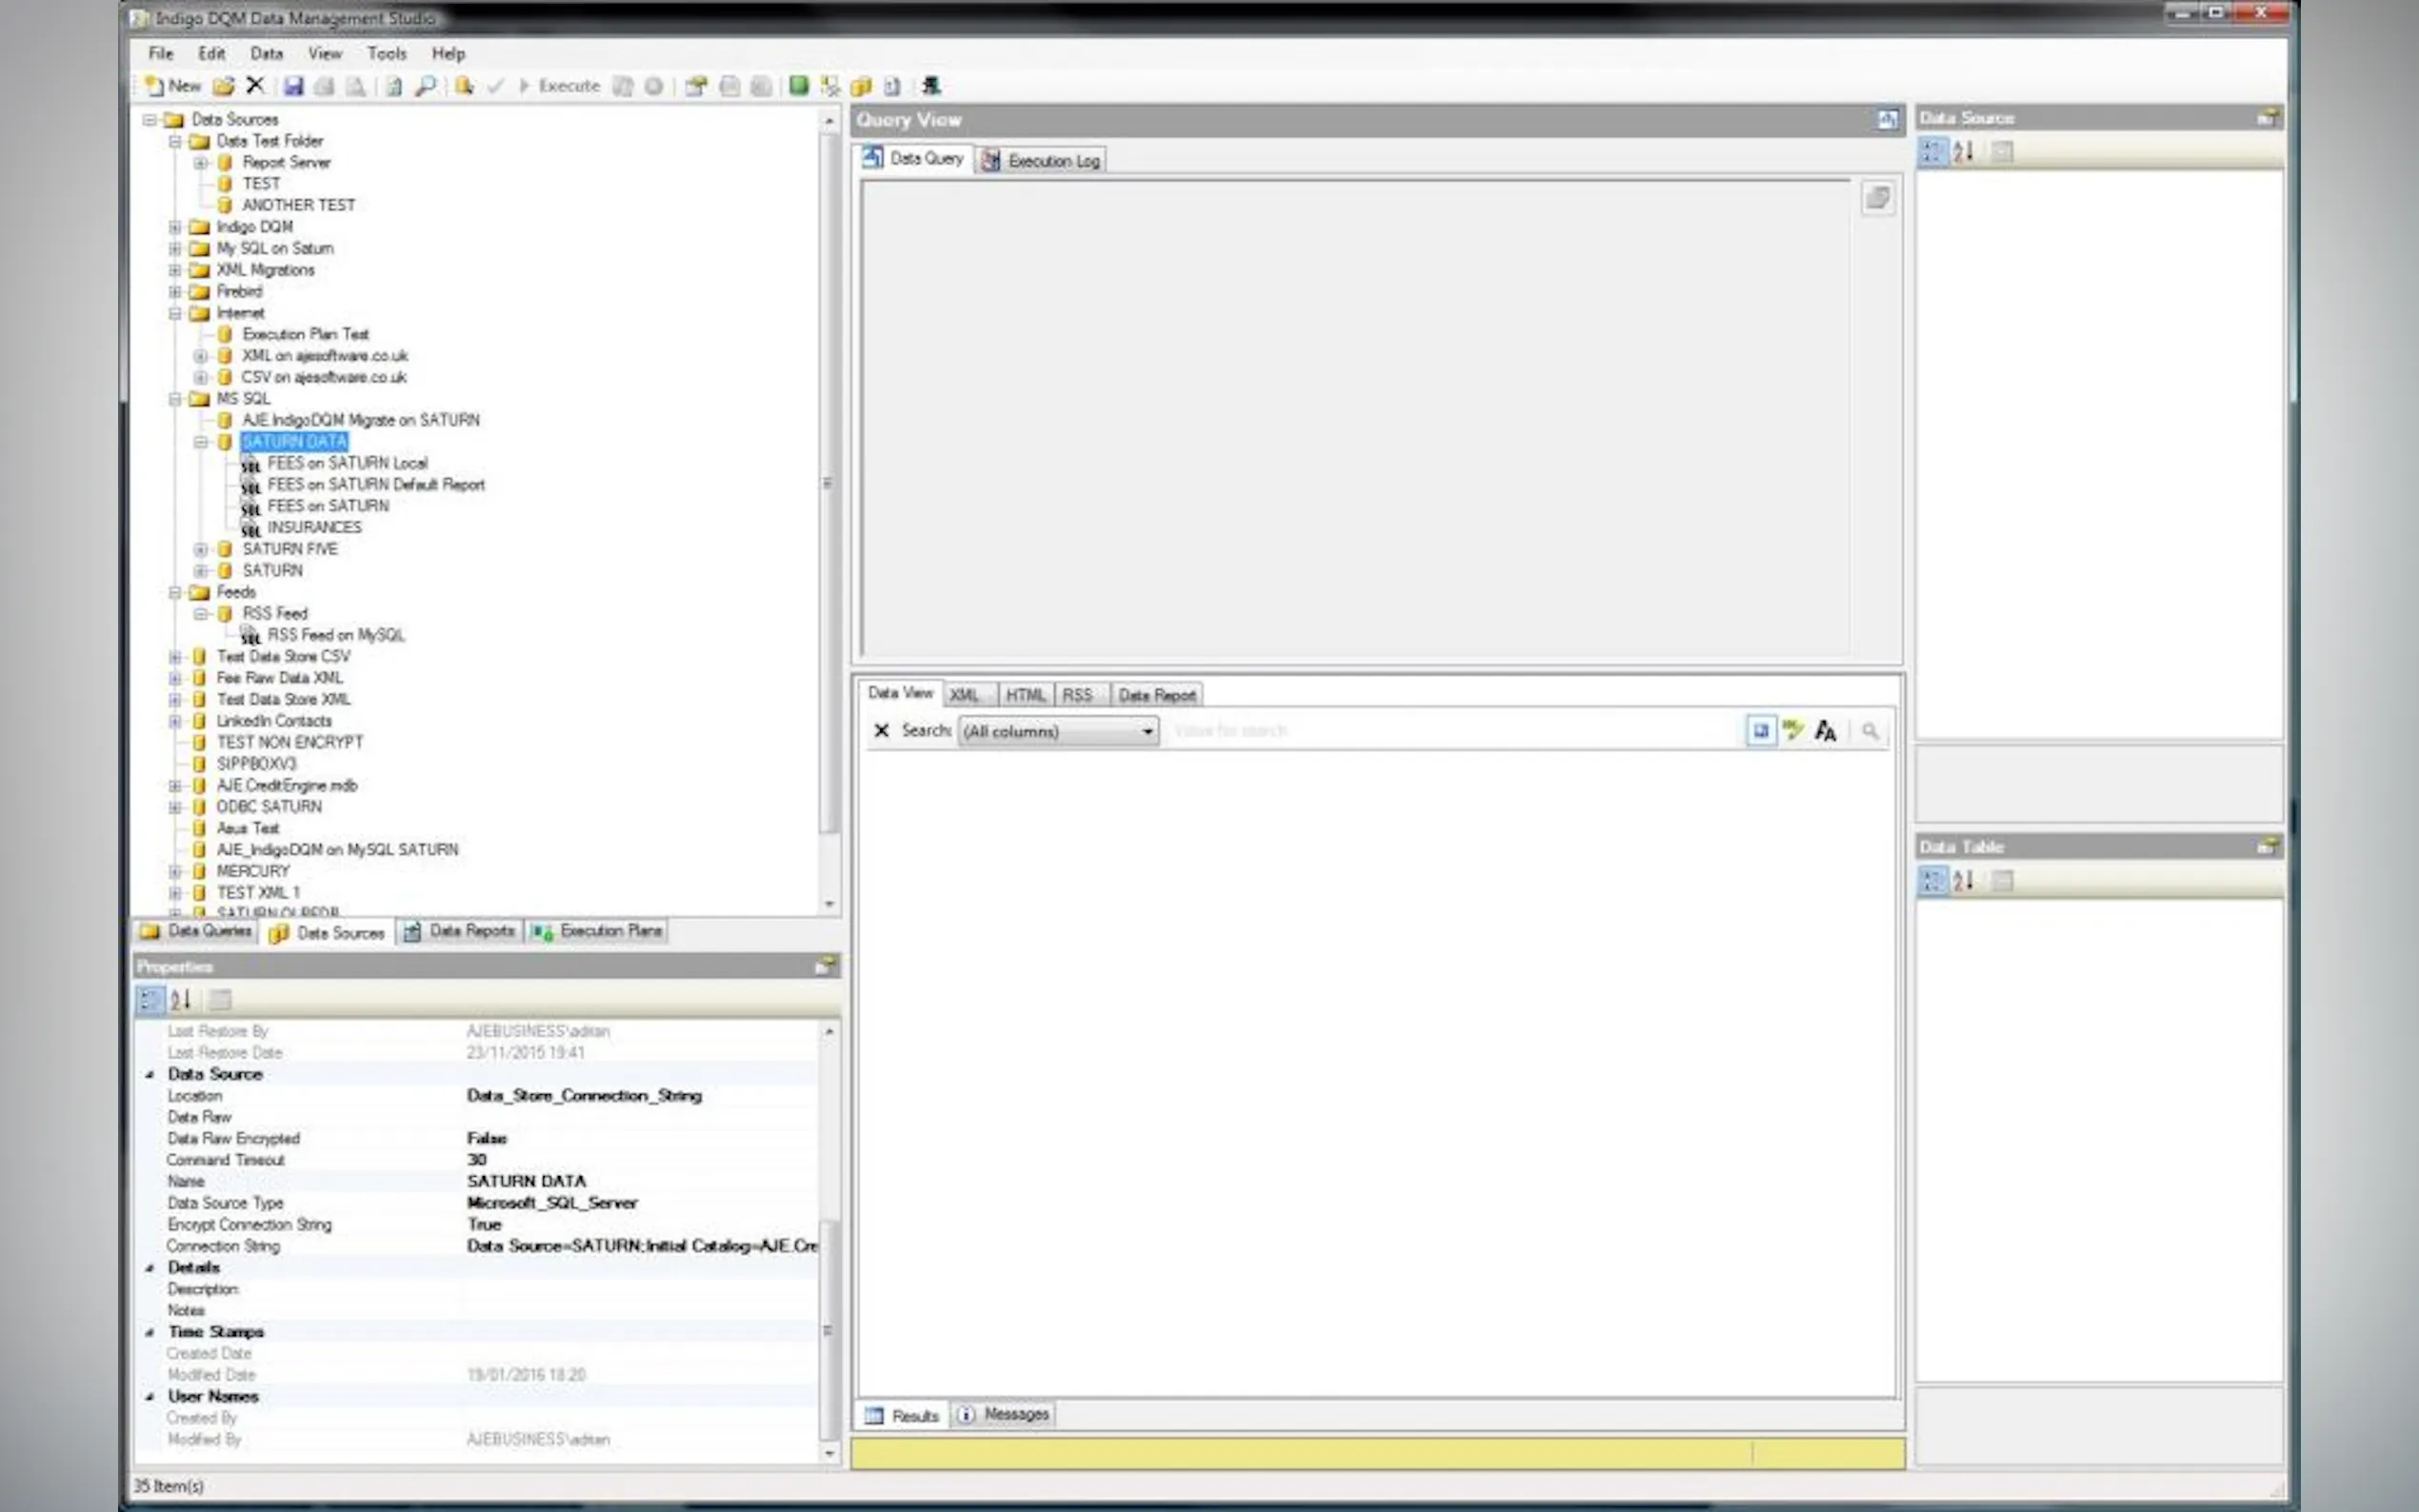Expand the Indigo DQM folder node

point(175,227)
